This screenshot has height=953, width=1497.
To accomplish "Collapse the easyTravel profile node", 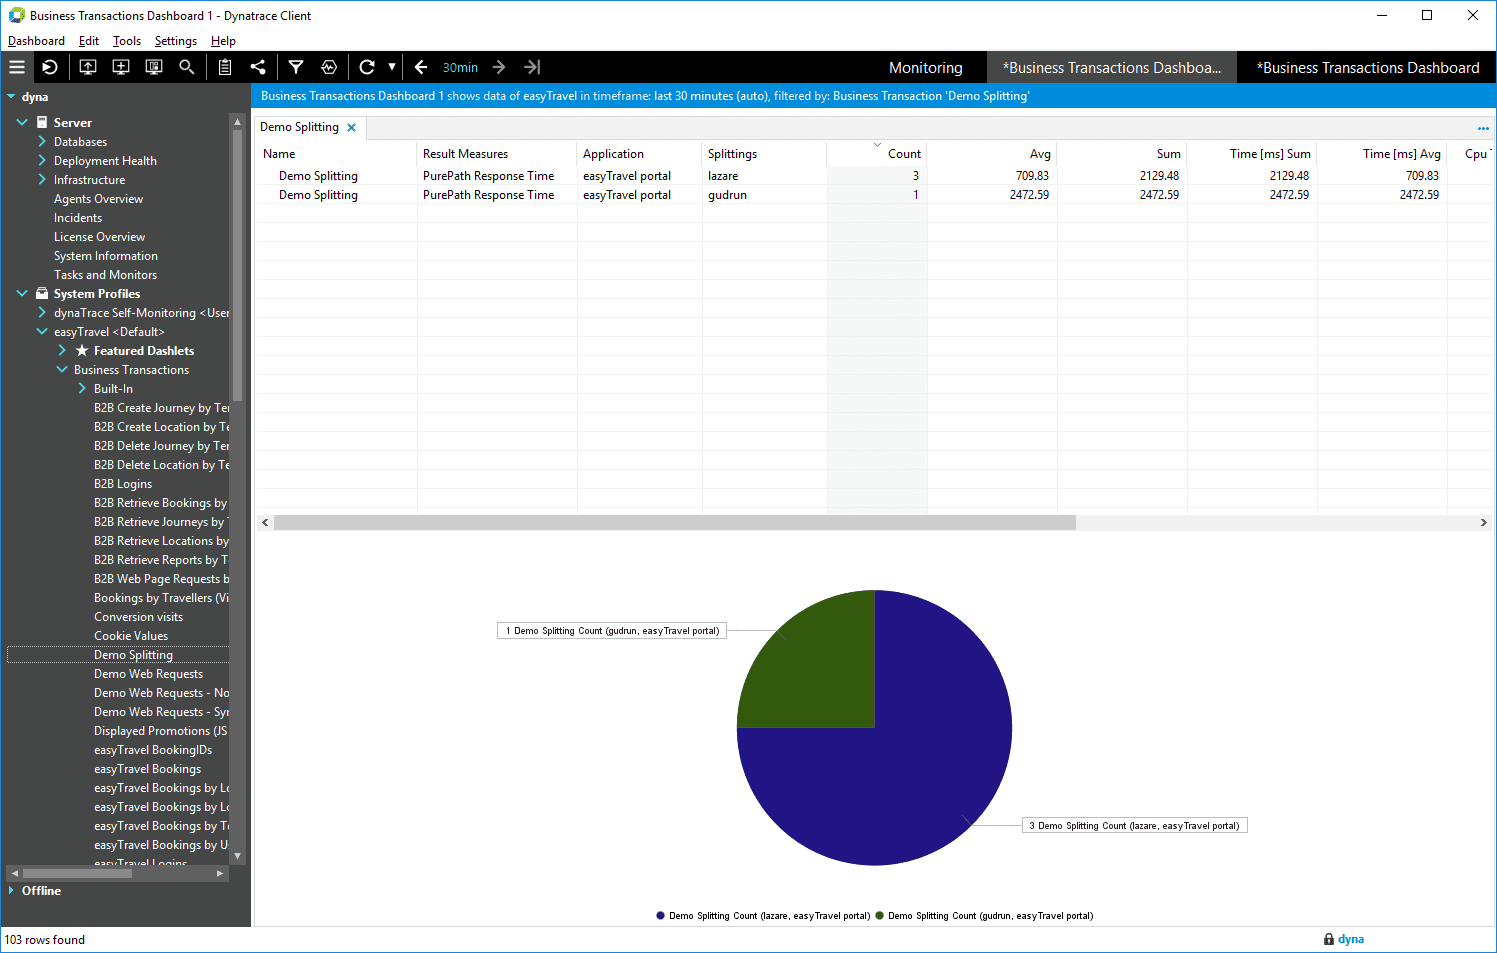I will click(x=42, y=331).
